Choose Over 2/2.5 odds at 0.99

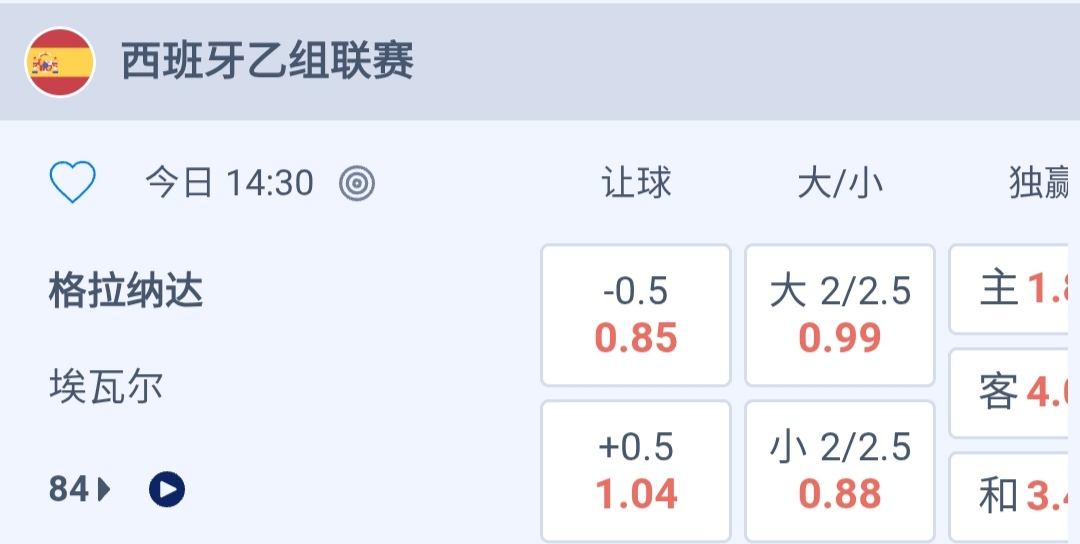tap(840, 315)
